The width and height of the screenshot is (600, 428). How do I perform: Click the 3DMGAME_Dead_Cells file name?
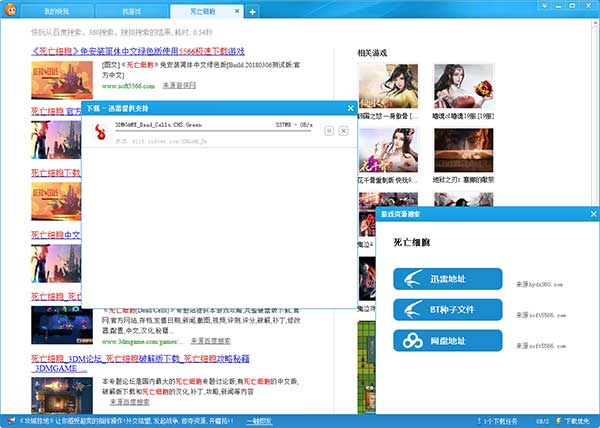point(158,125)
